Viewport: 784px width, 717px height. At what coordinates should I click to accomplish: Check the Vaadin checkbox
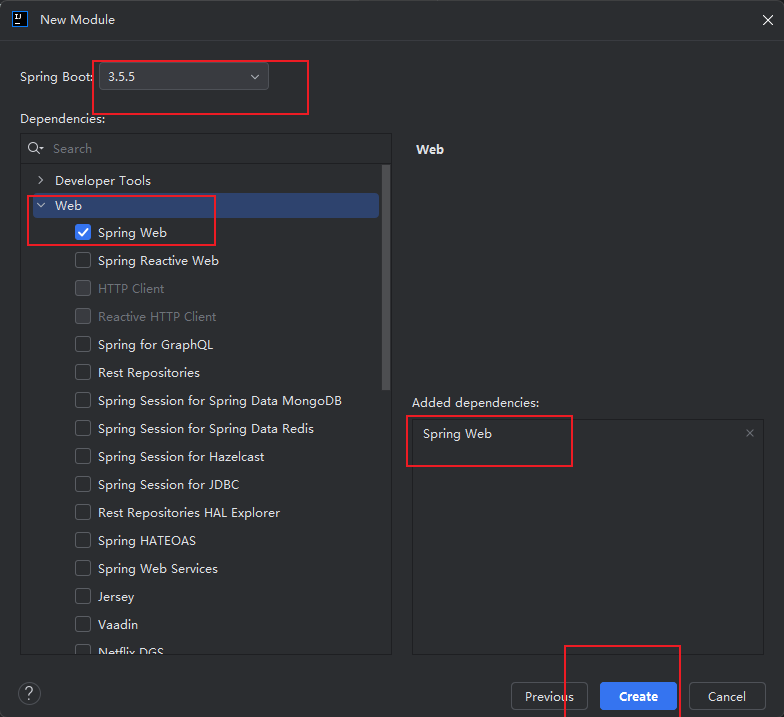pos(83,624)
